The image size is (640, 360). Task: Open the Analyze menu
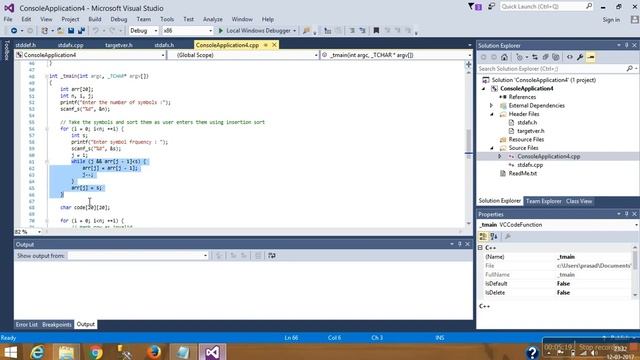tap(213, 19)
